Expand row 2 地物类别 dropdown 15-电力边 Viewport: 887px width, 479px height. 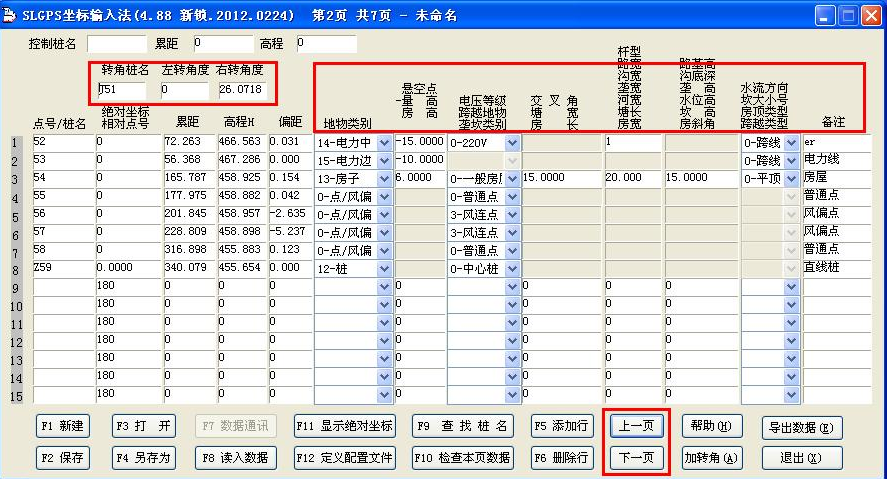point(384,161)
